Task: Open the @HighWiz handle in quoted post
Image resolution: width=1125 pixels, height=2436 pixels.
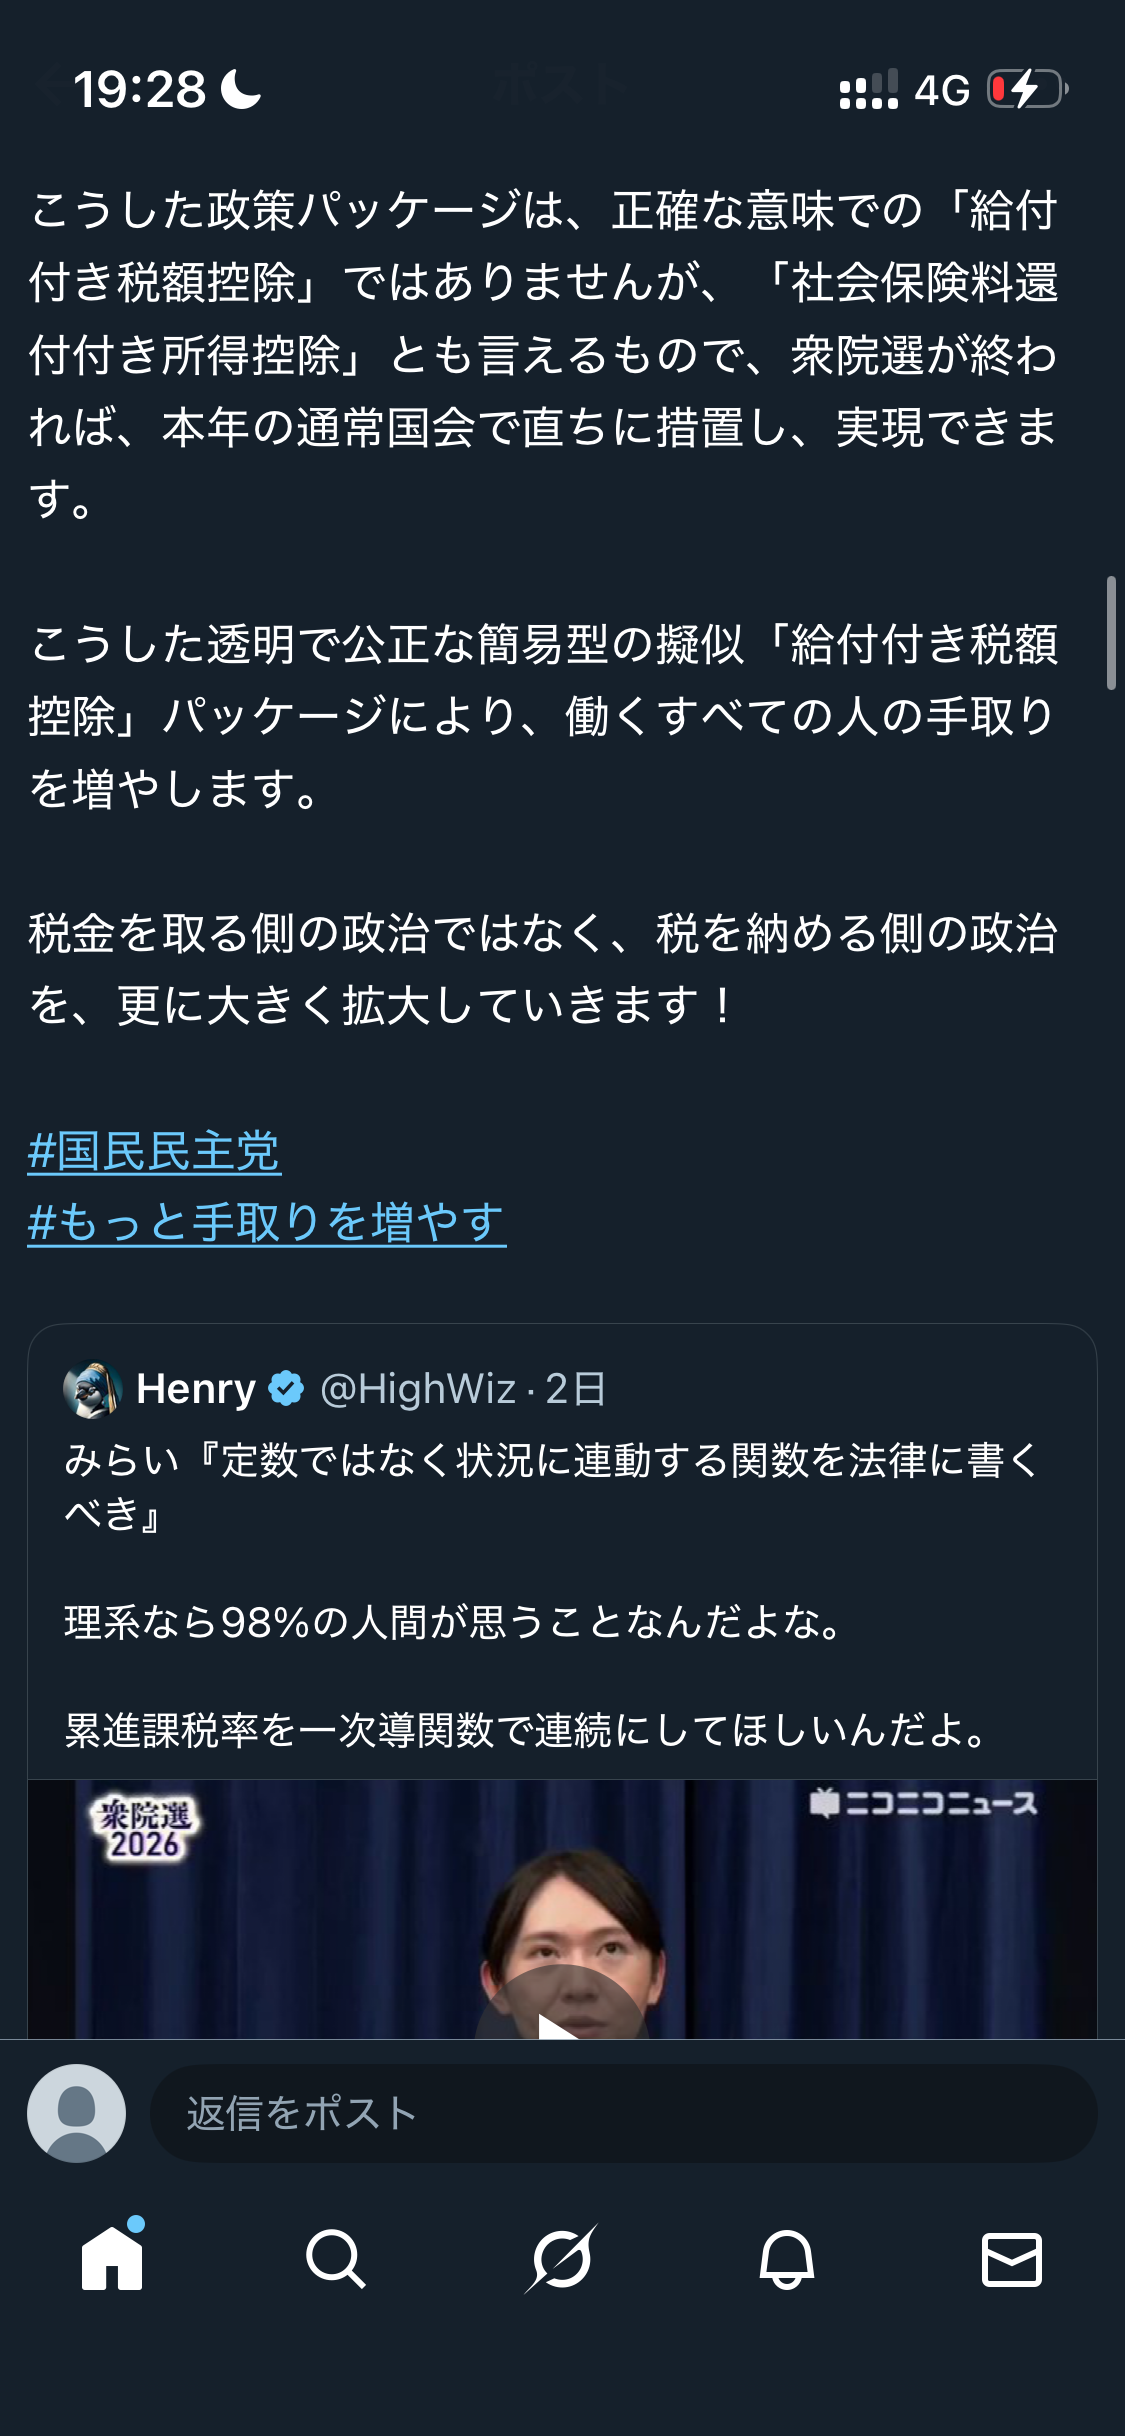Action: 418,1389
